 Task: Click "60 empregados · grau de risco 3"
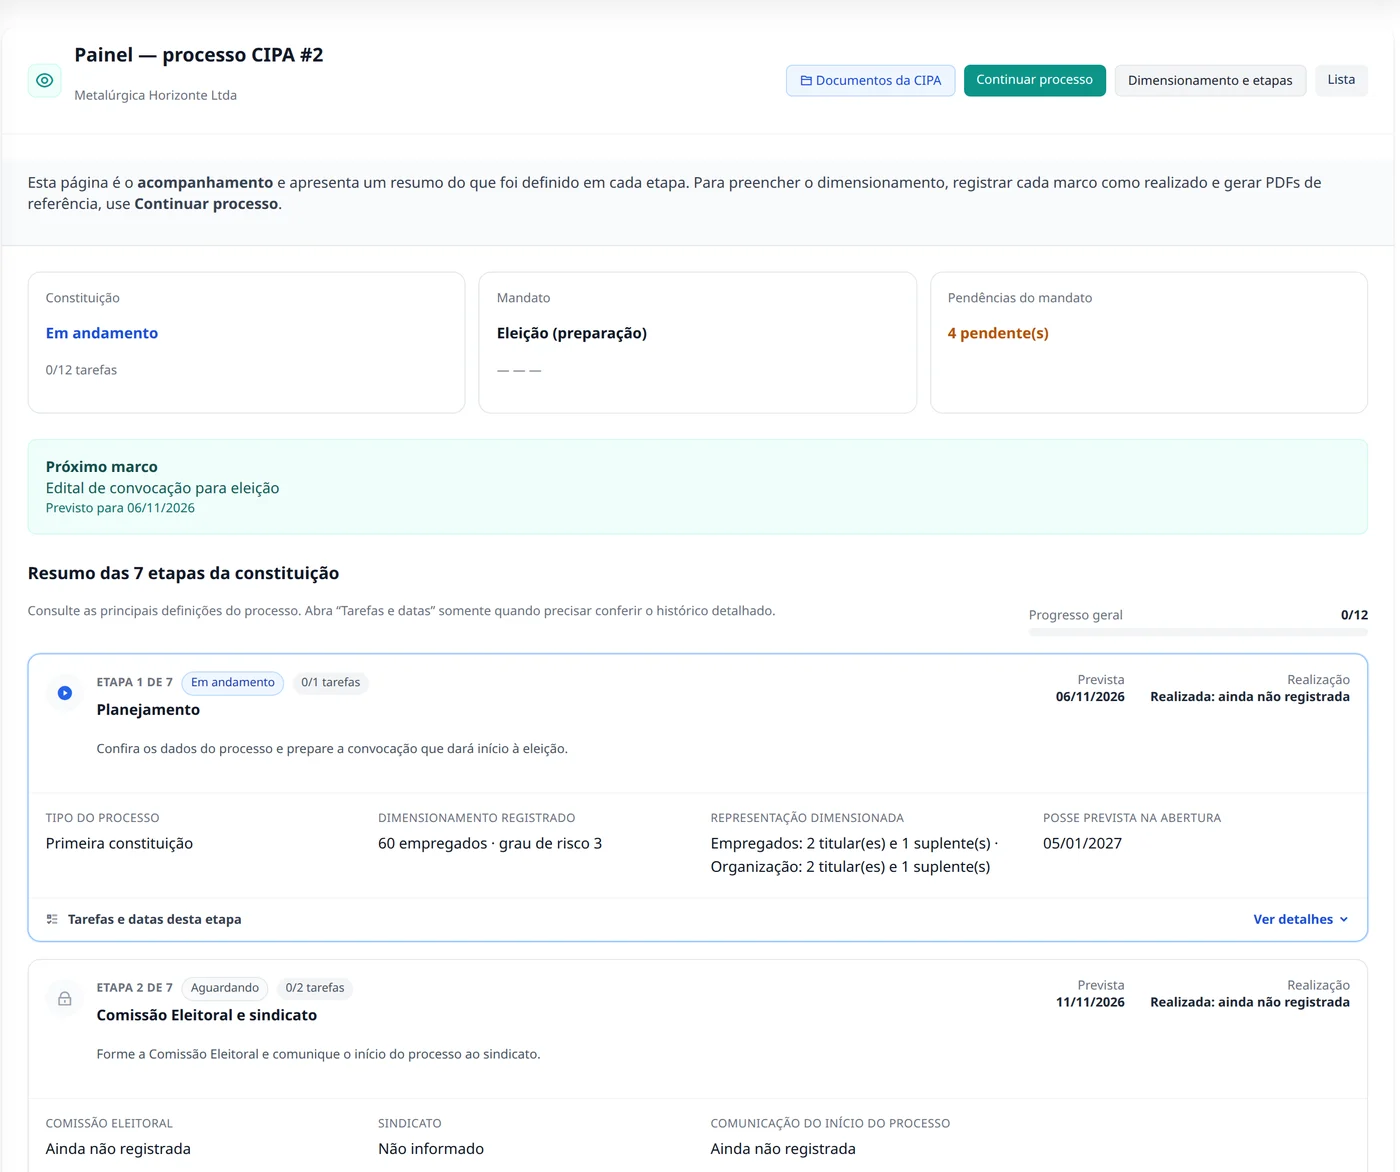(x=490, y=844)
